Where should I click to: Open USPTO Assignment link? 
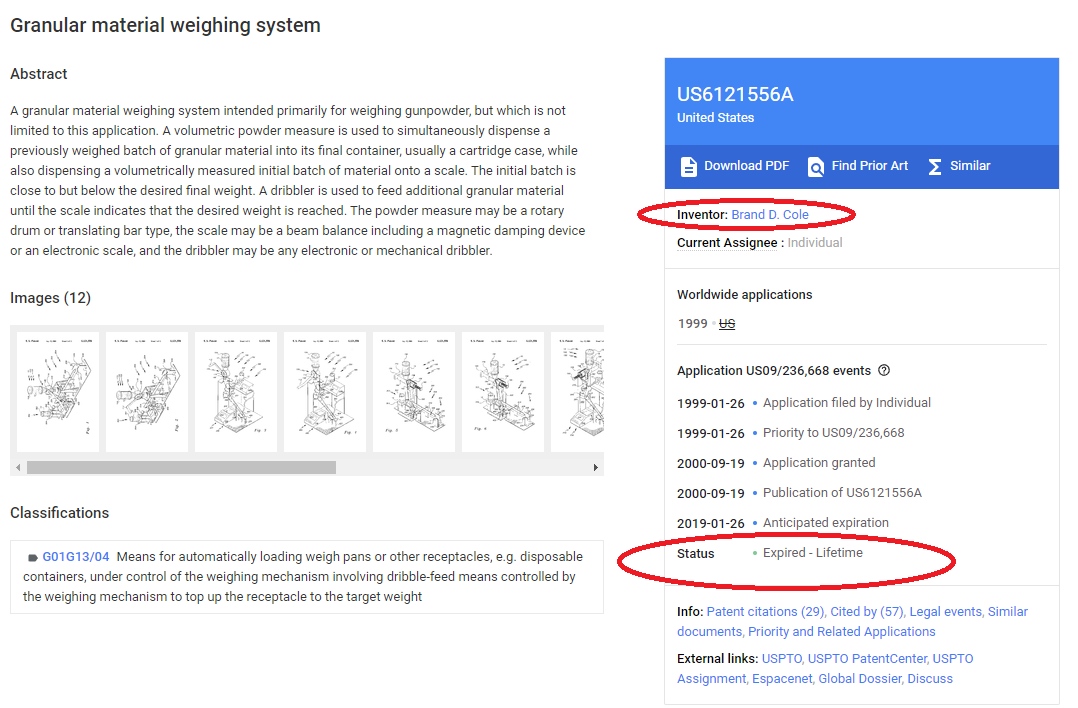825,669
